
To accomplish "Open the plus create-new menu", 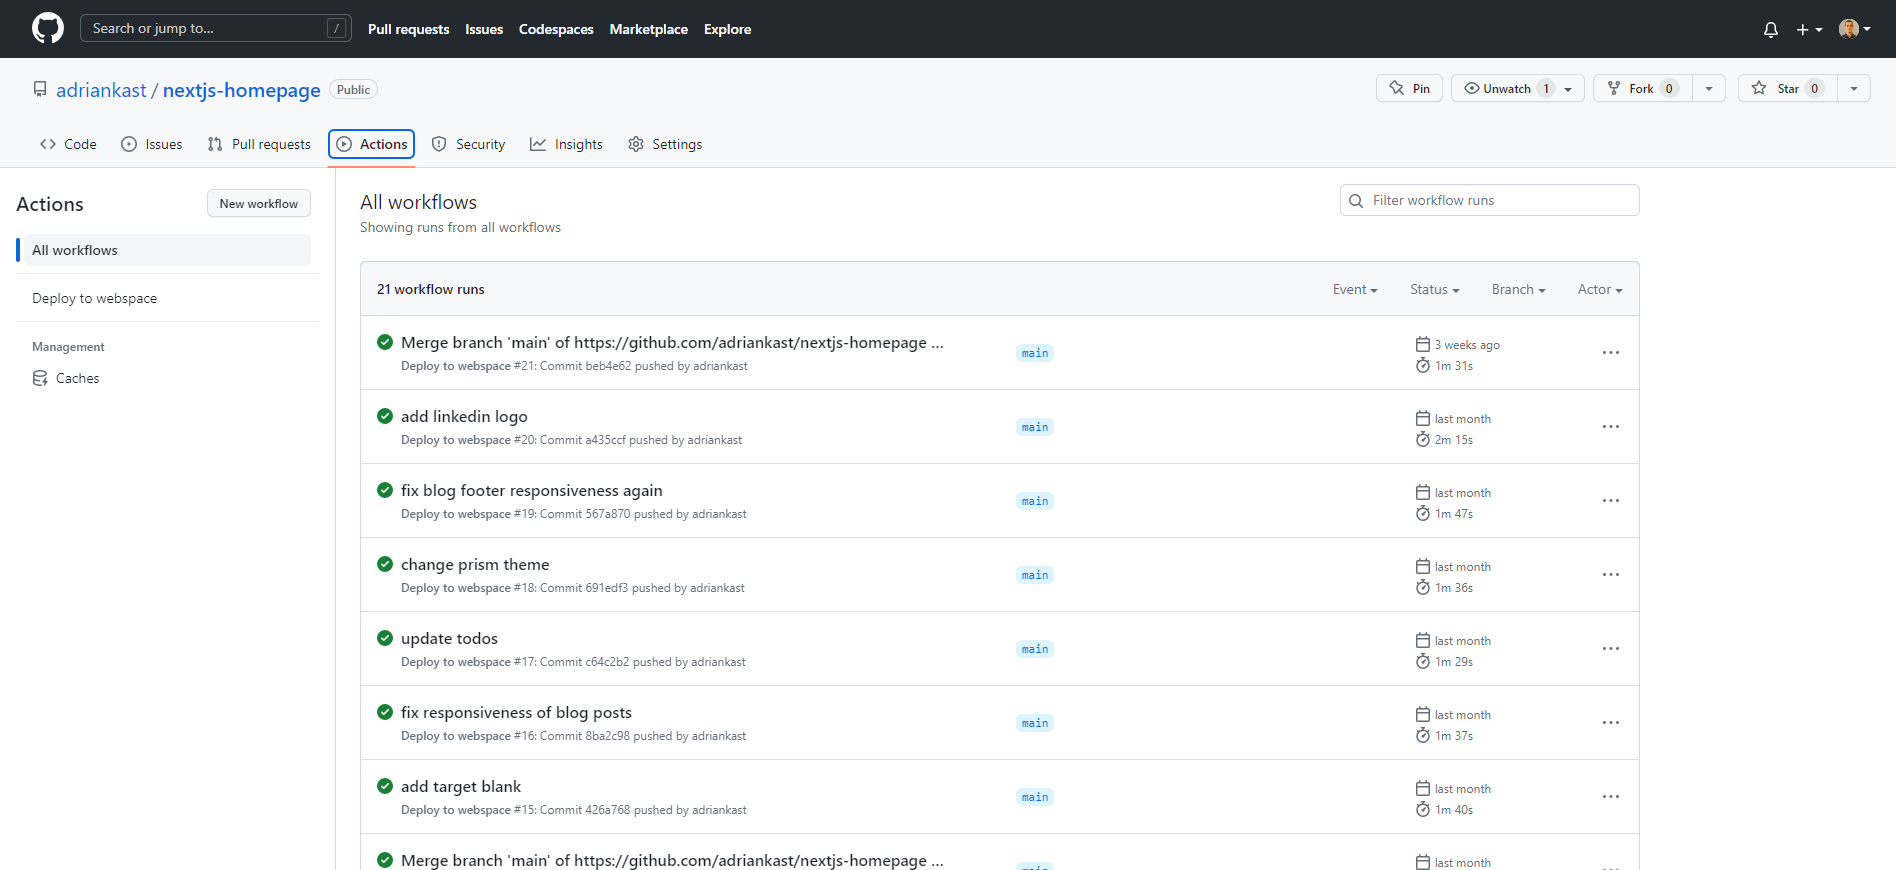I will (1809, 29).
